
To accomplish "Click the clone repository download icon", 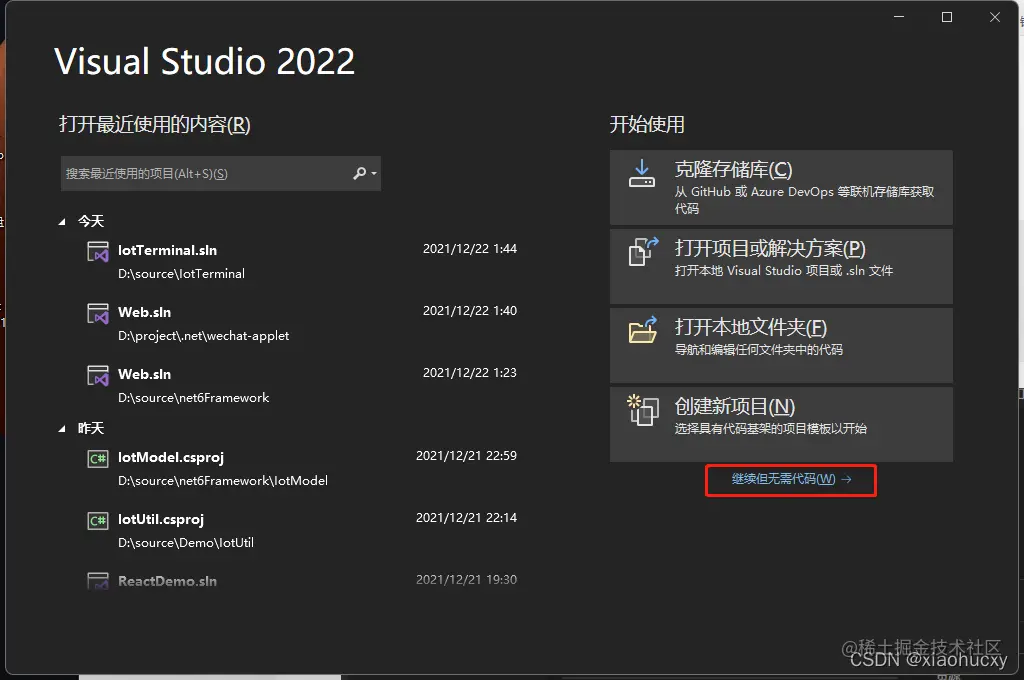I will coord(641,173).
